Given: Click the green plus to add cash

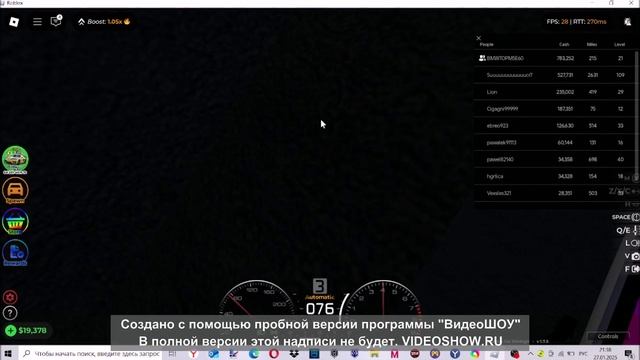Looking at the screenshot, I should (x=11, y=331).
